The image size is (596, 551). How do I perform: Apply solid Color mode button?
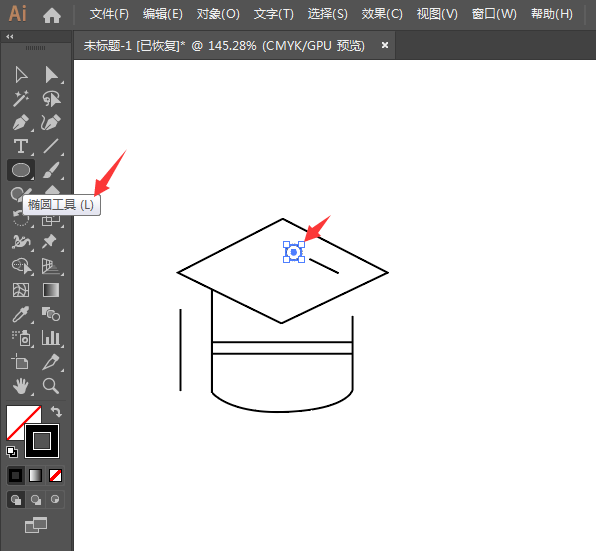(x=15, y=475)
